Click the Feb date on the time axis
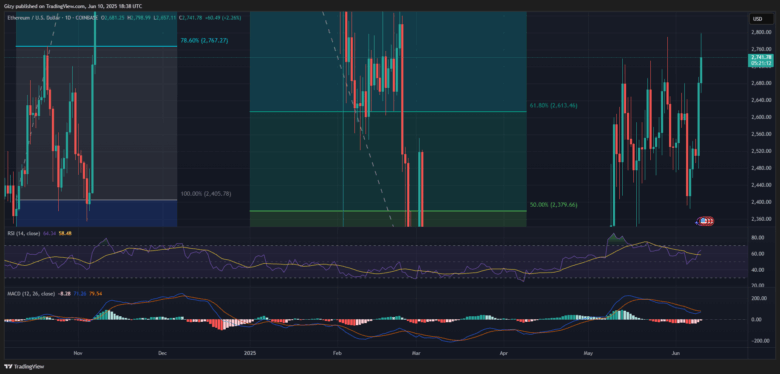 tap(337, 353)
